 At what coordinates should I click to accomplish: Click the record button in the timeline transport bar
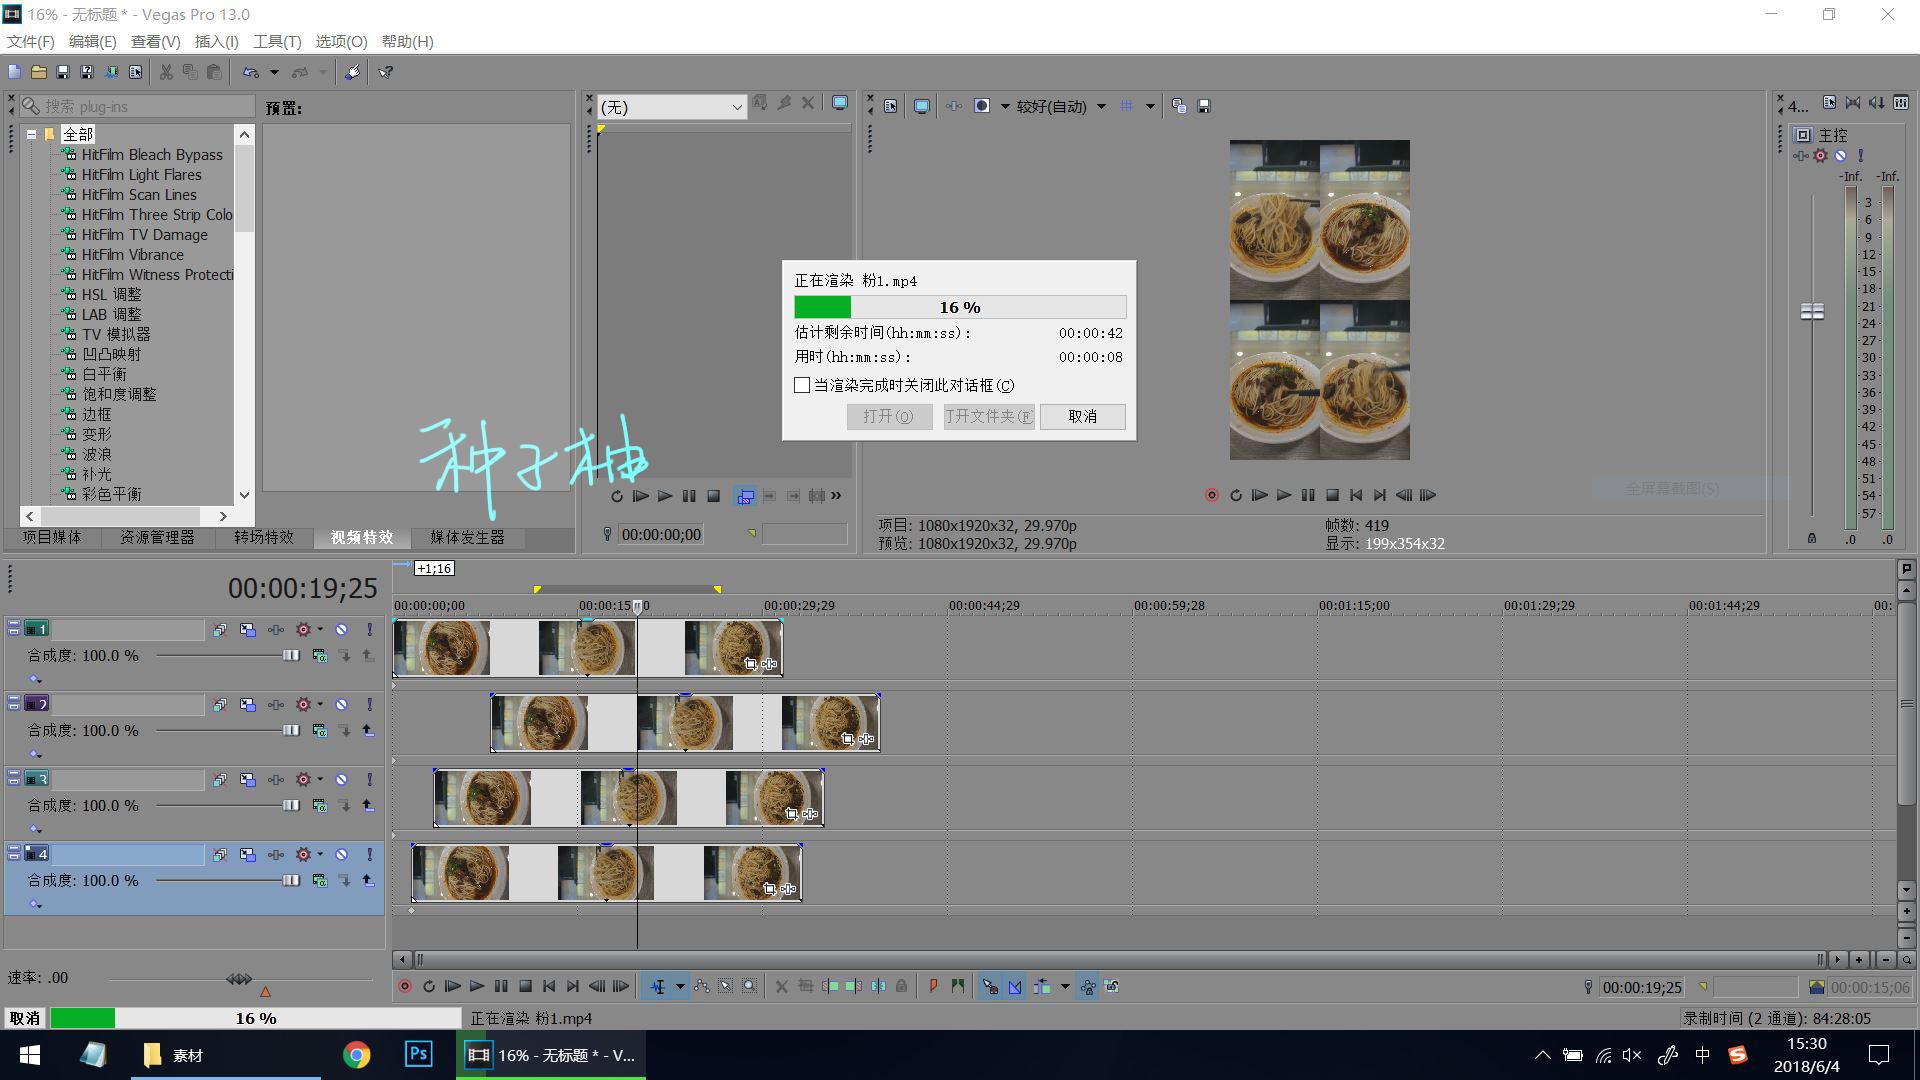[405, 986]
